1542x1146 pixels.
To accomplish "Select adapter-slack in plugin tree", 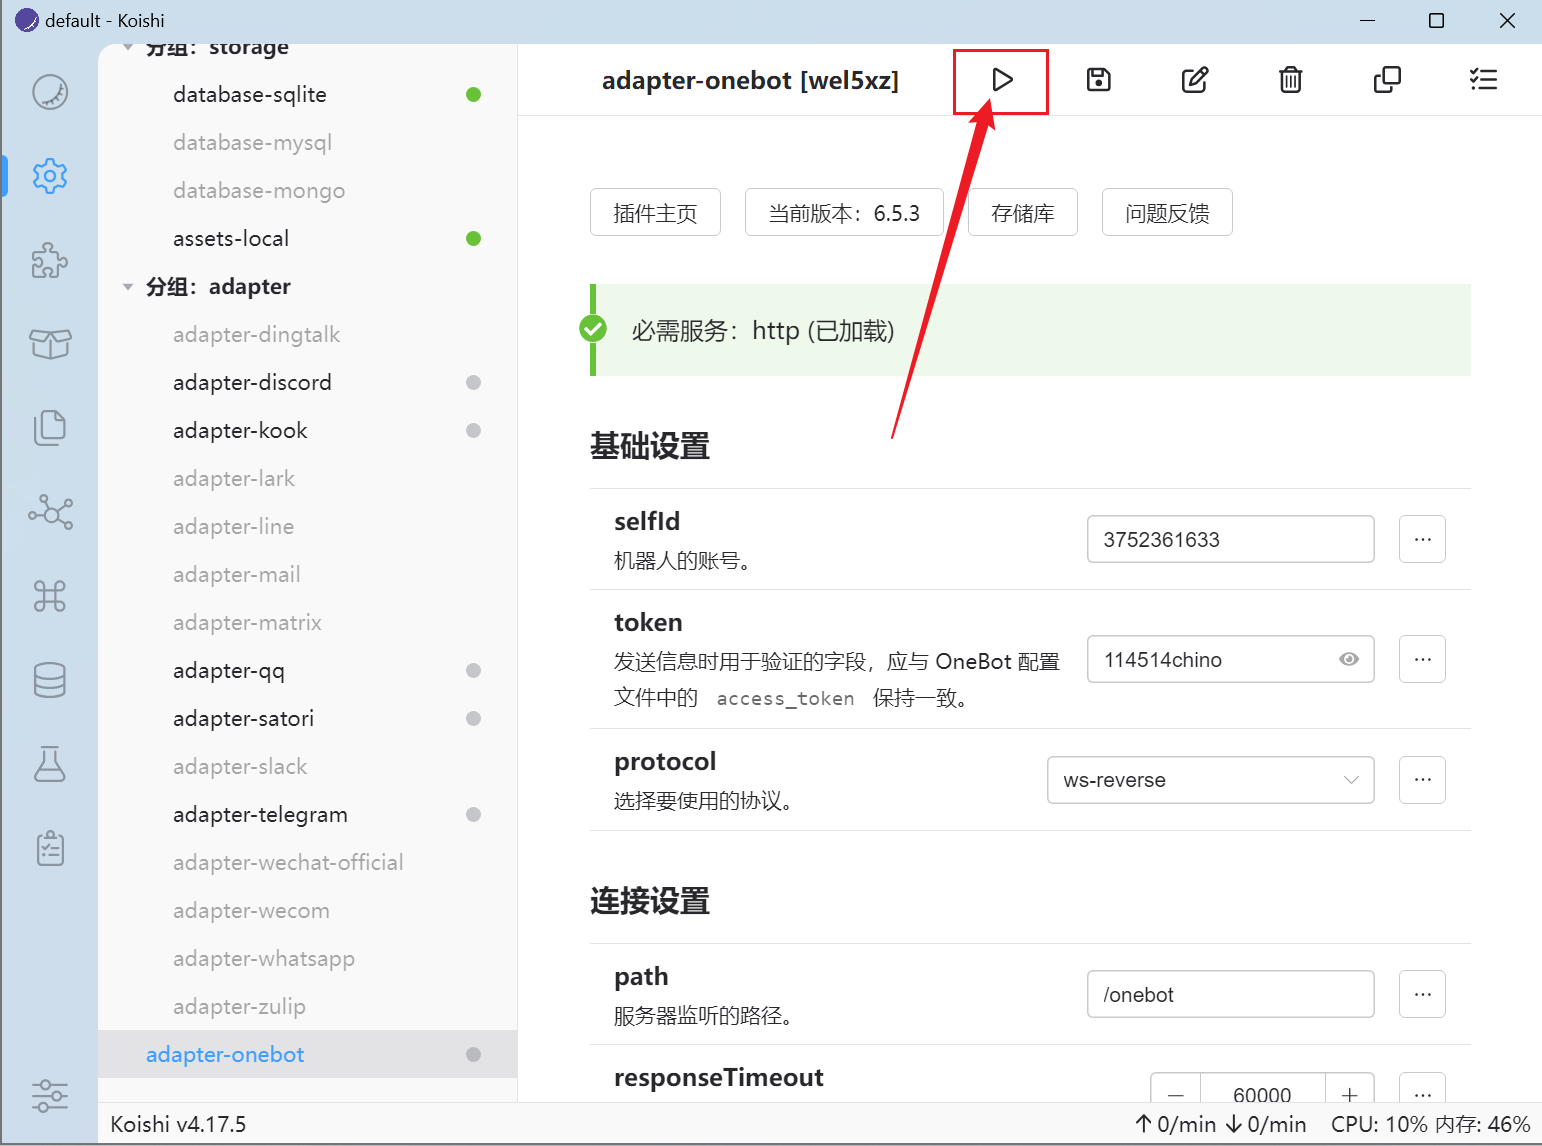I will 307,767.
